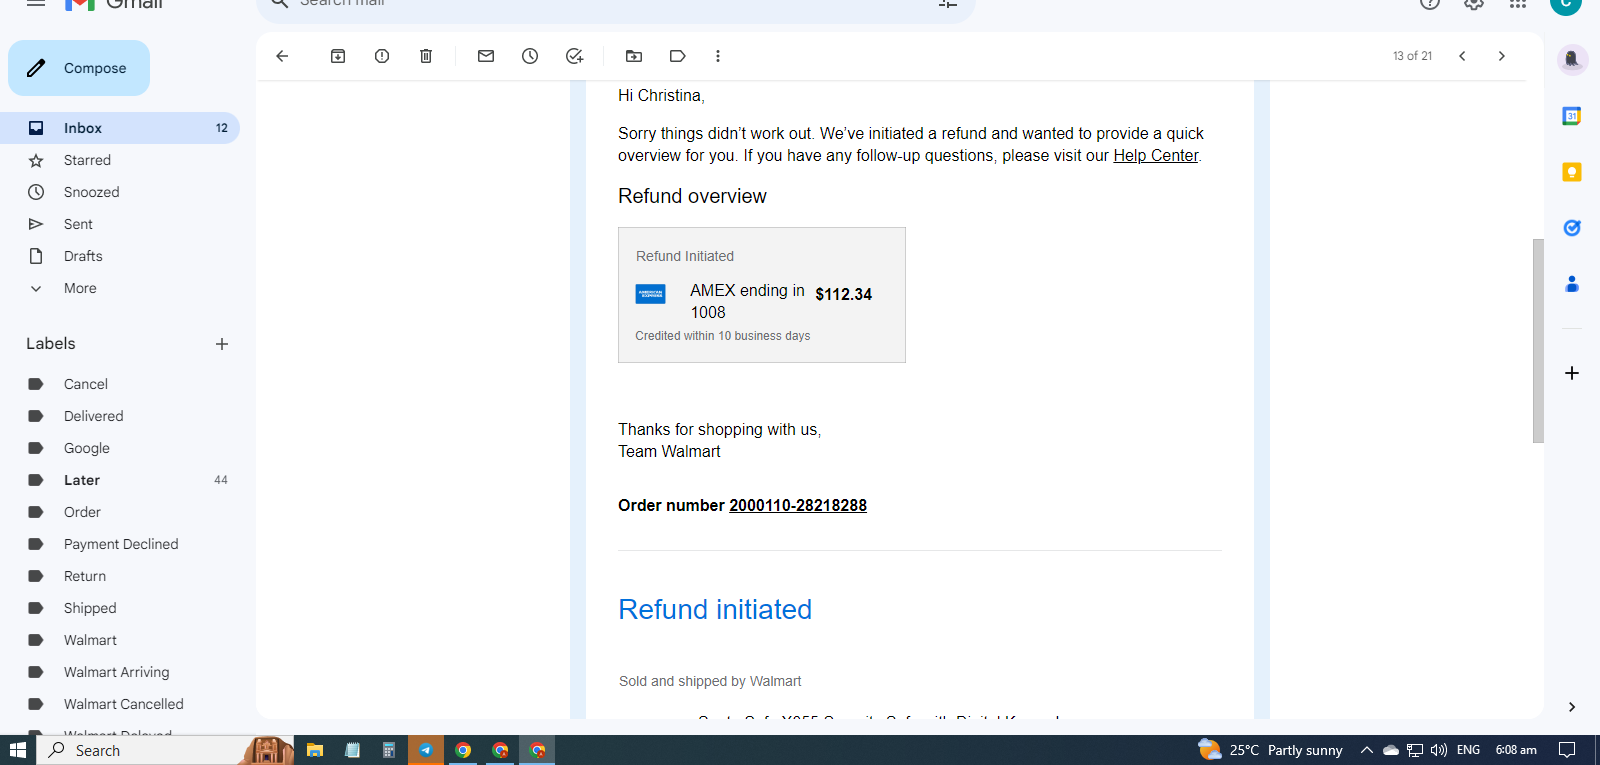This screenshot has width=1600, height=765.
Task: Click the Refund overview heading text
Action: pos(692,196)
